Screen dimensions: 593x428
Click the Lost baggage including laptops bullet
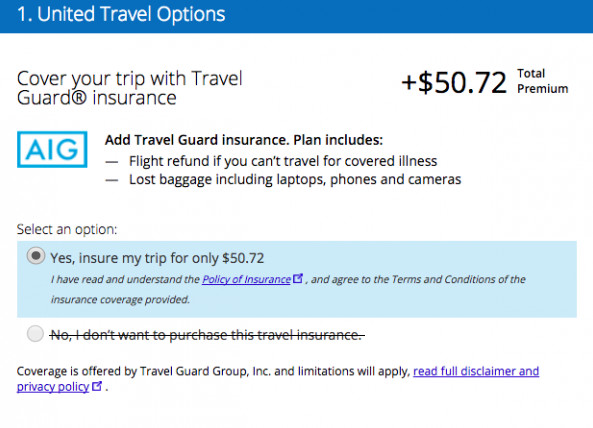point(295,179)
